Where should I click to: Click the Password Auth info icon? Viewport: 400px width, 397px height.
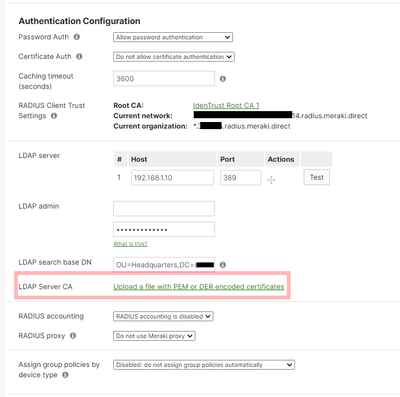click(x=77, y=37)
